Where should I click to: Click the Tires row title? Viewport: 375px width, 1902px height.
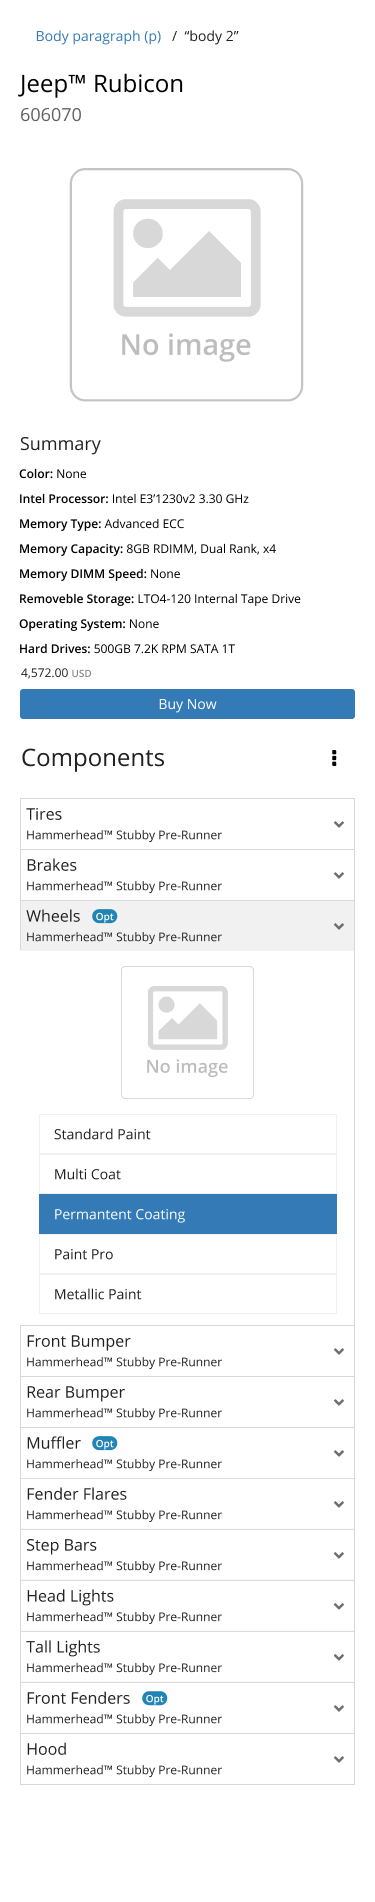[44, 814]
